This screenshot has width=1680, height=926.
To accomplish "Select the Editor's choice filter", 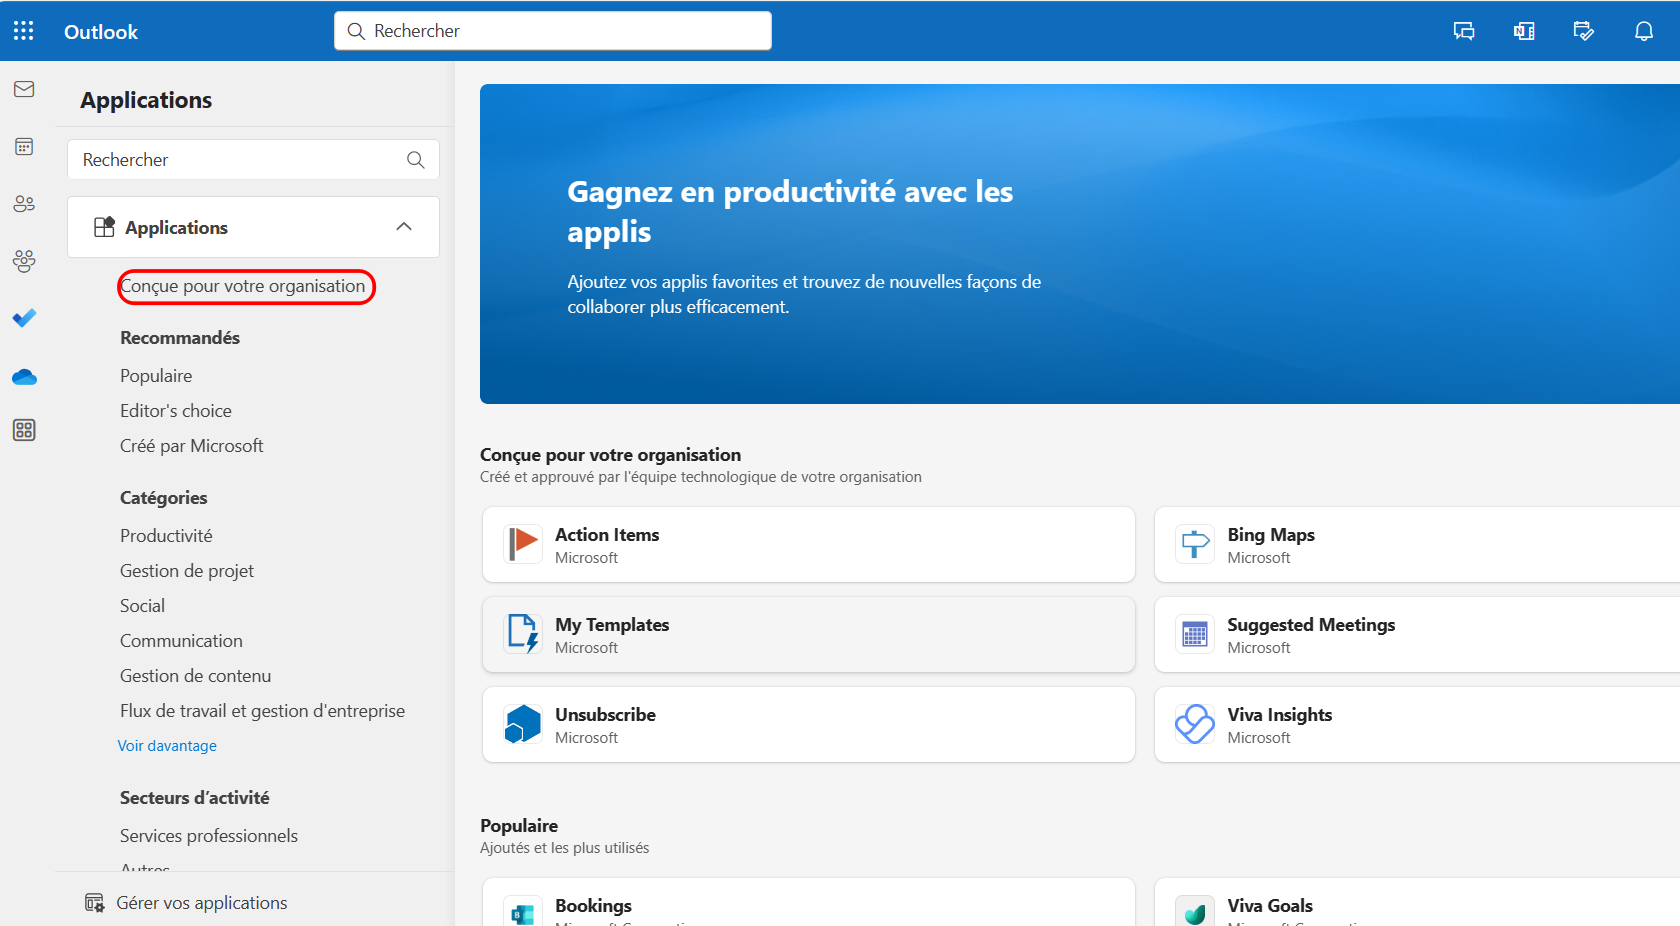I will tap(176, 411).
